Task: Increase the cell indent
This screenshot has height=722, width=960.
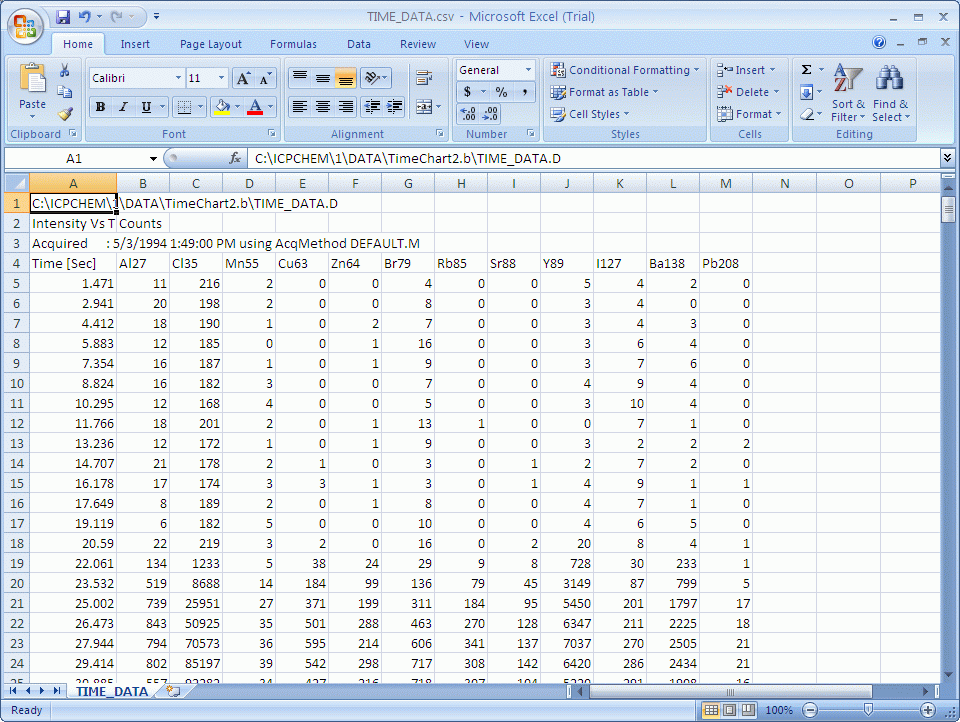Action: pyautogui.click(x=395, y=107)
